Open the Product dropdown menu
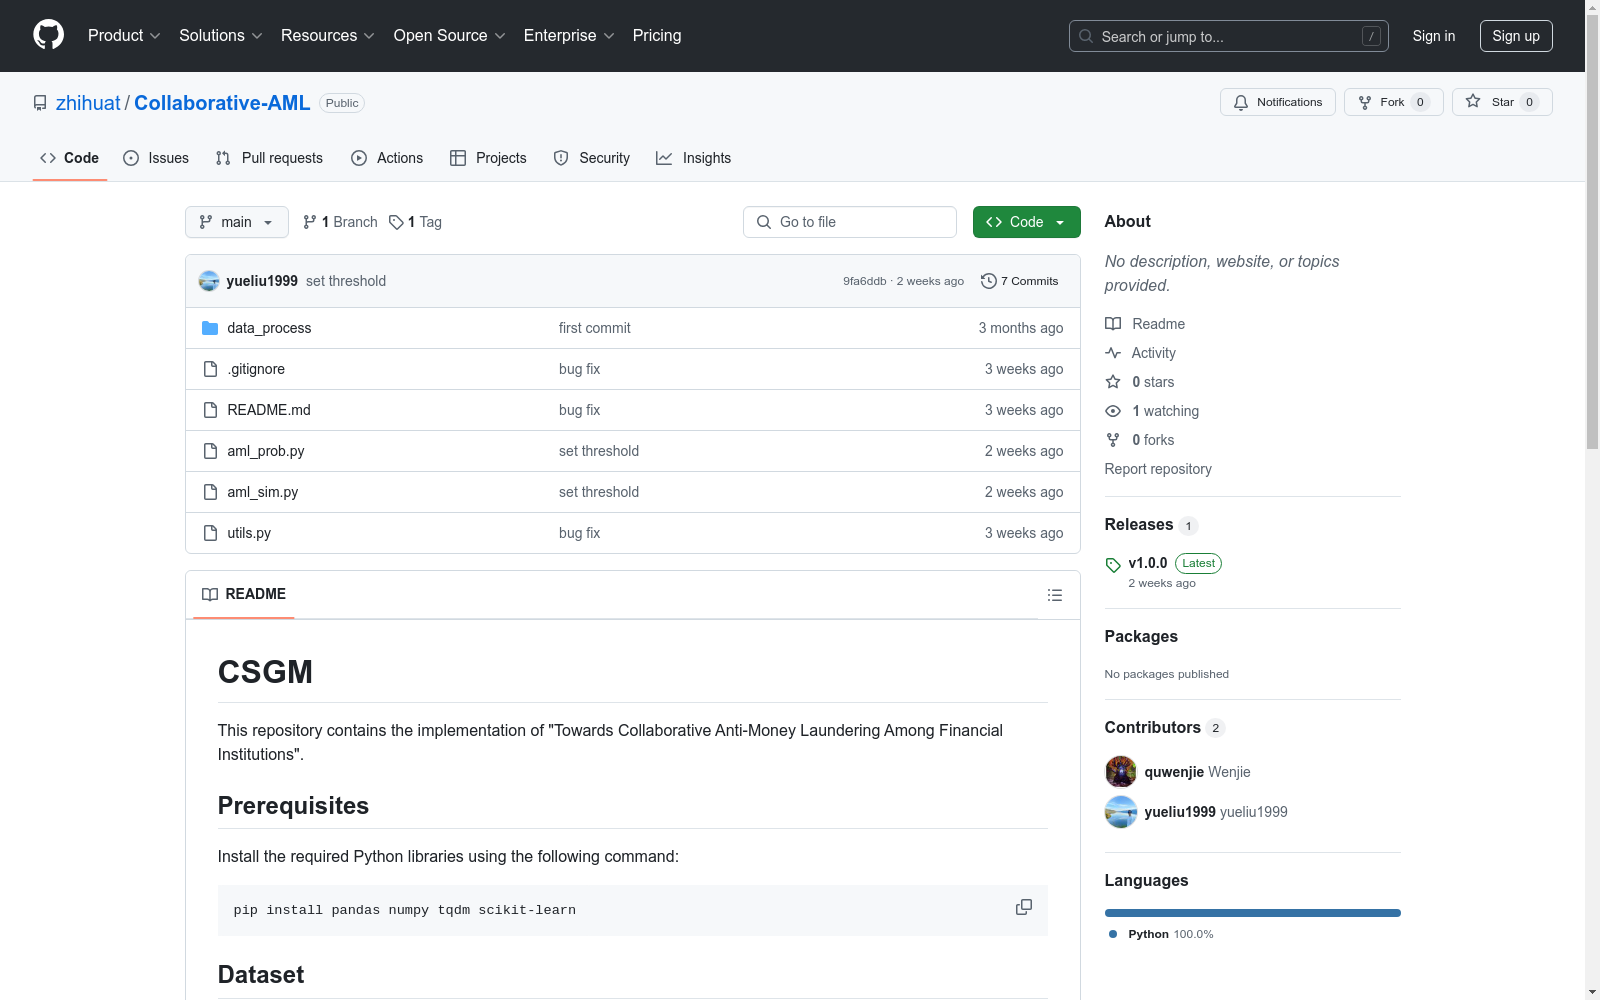 tap(124, 35)
